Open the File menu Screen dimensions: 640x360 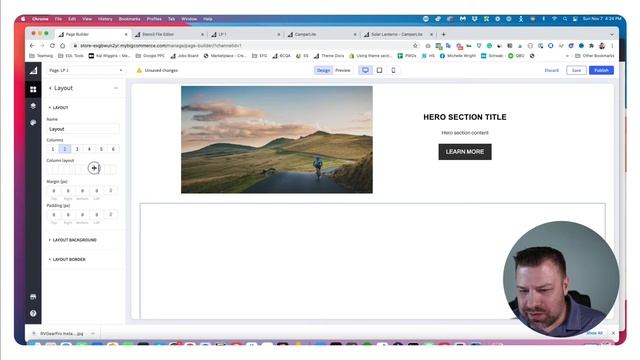coord(58,19)
